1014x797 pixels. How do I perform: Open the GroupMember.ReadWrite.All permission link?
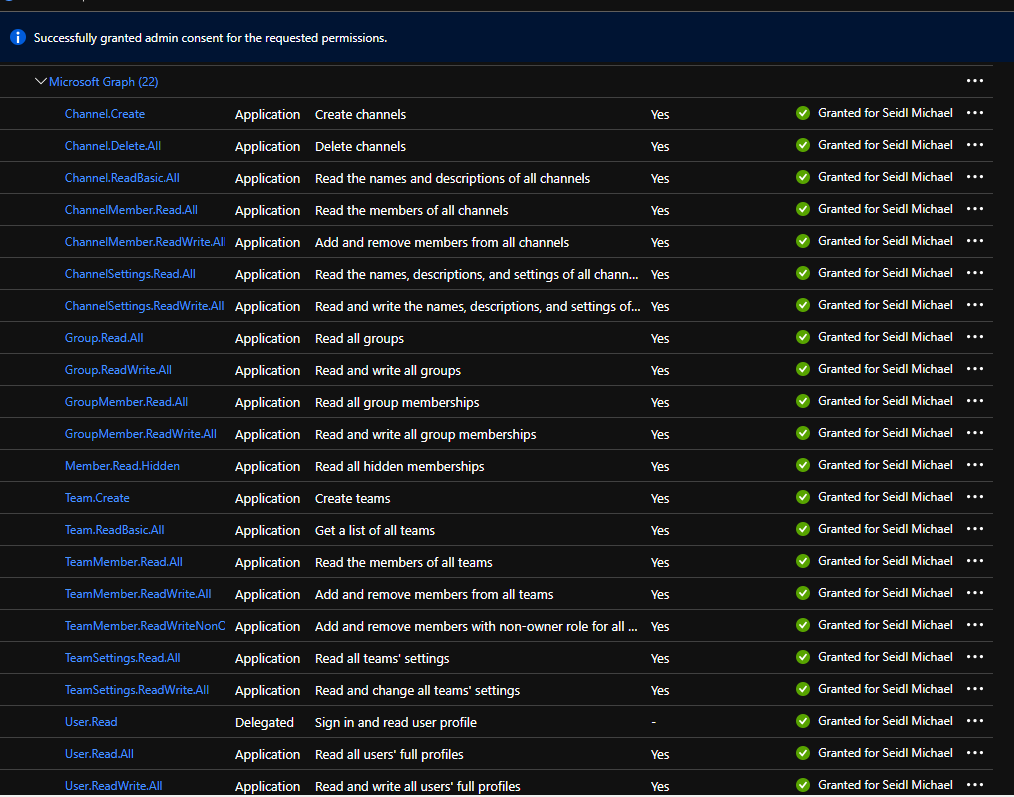(141, 434)
